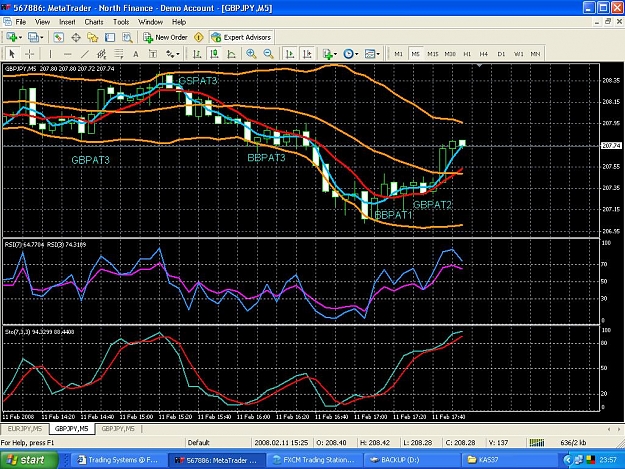This screenshot has width=625, height=469.
Task: Set timeframe to H4
Action: coord(484,54)
